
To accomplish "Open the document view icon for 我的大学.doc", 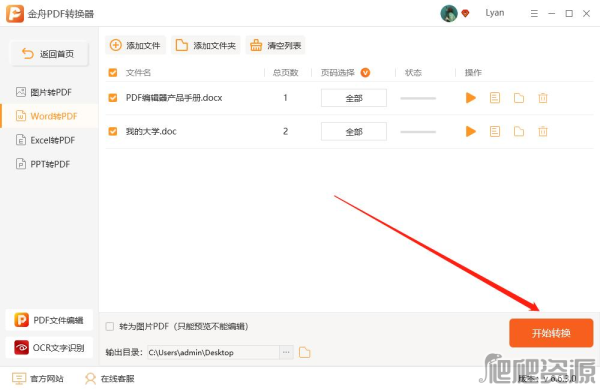I will [x=495, y=132].
